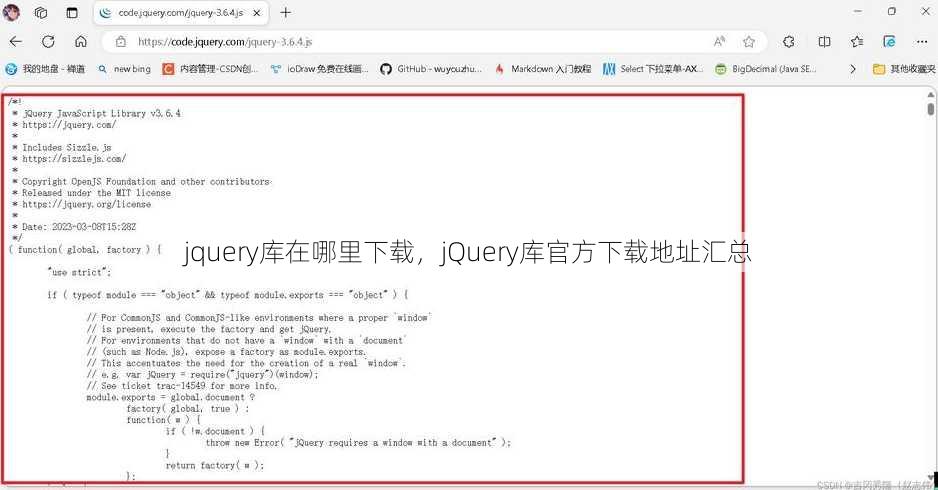938x490 pixels.
Task: Expand more bookmarks chevron
Action: [x=852, y=69]
